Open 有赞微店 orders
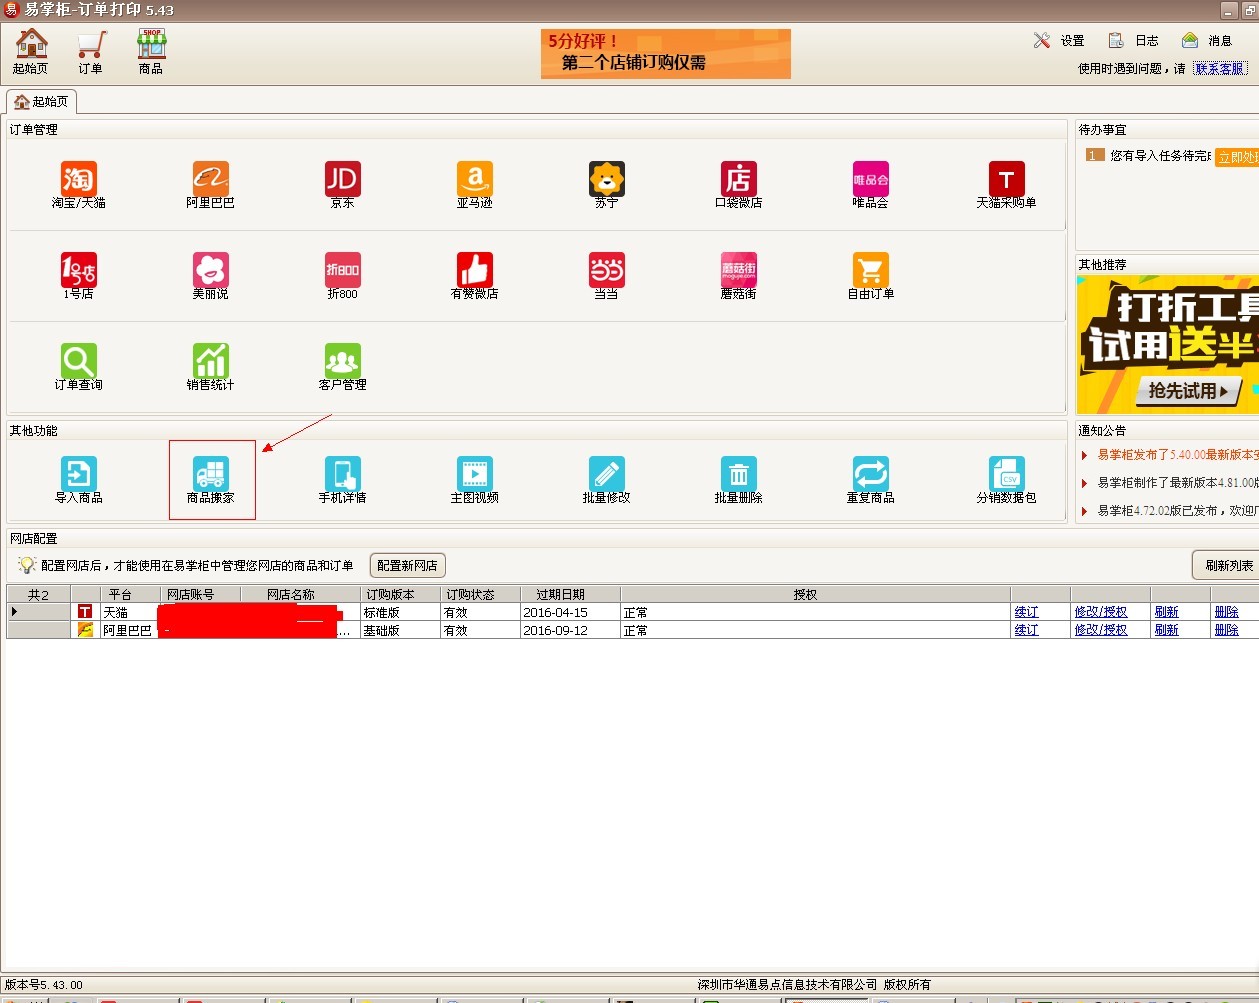 click(475, 276)
